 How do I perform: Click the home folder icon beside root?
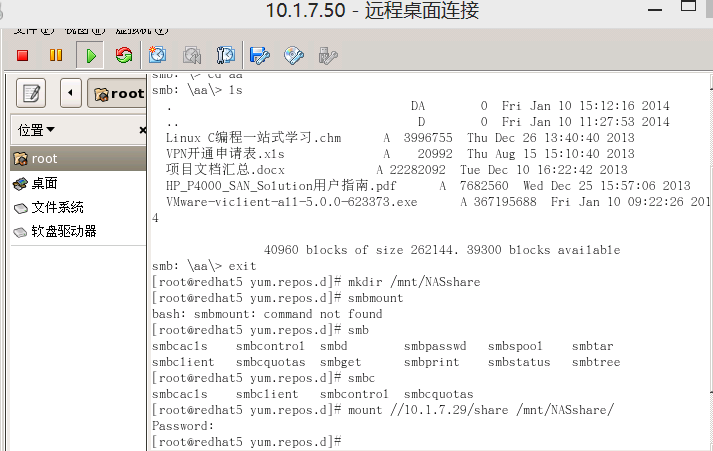tap(20, 159)
